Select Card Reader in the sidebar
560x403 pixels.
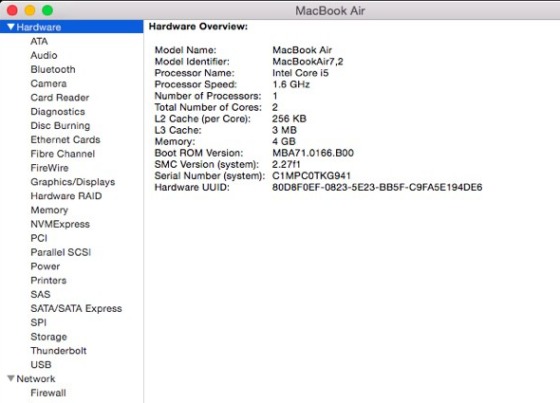[60, 98]
